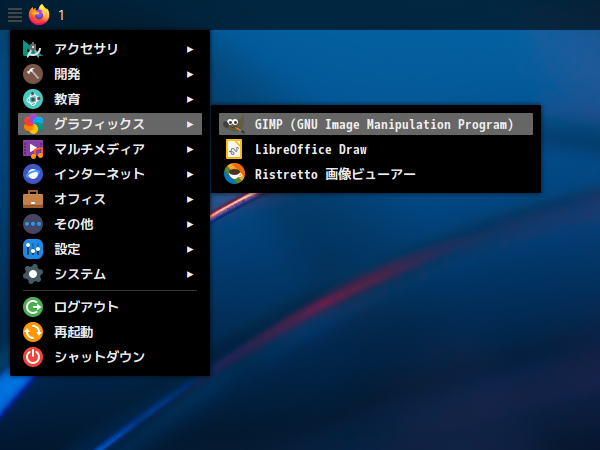
Task: Switch to workspace 1 in panel
Action: (61, 15)
